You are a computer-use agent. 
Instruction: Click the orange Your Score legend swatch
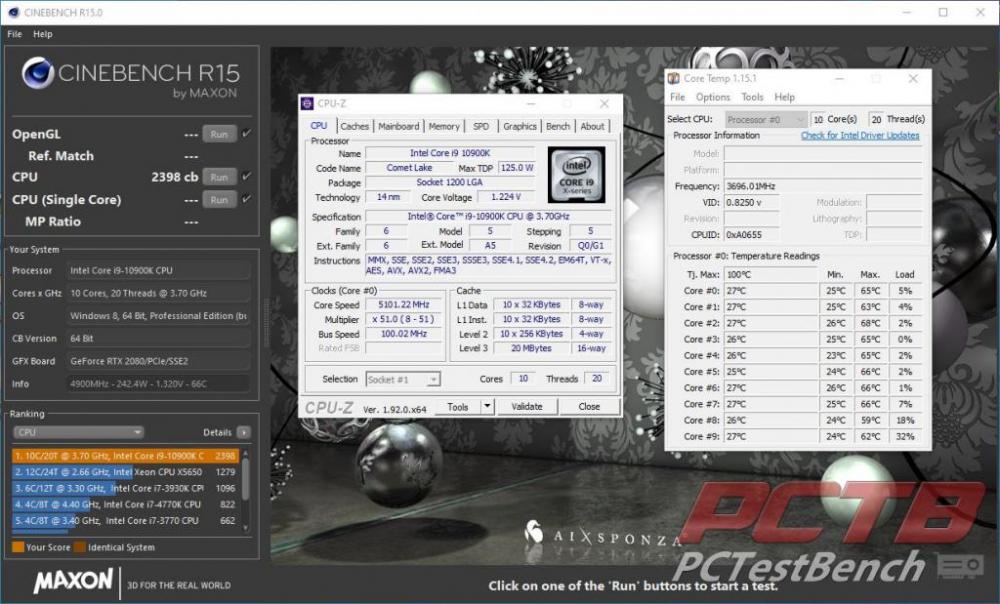coord(18,547)
